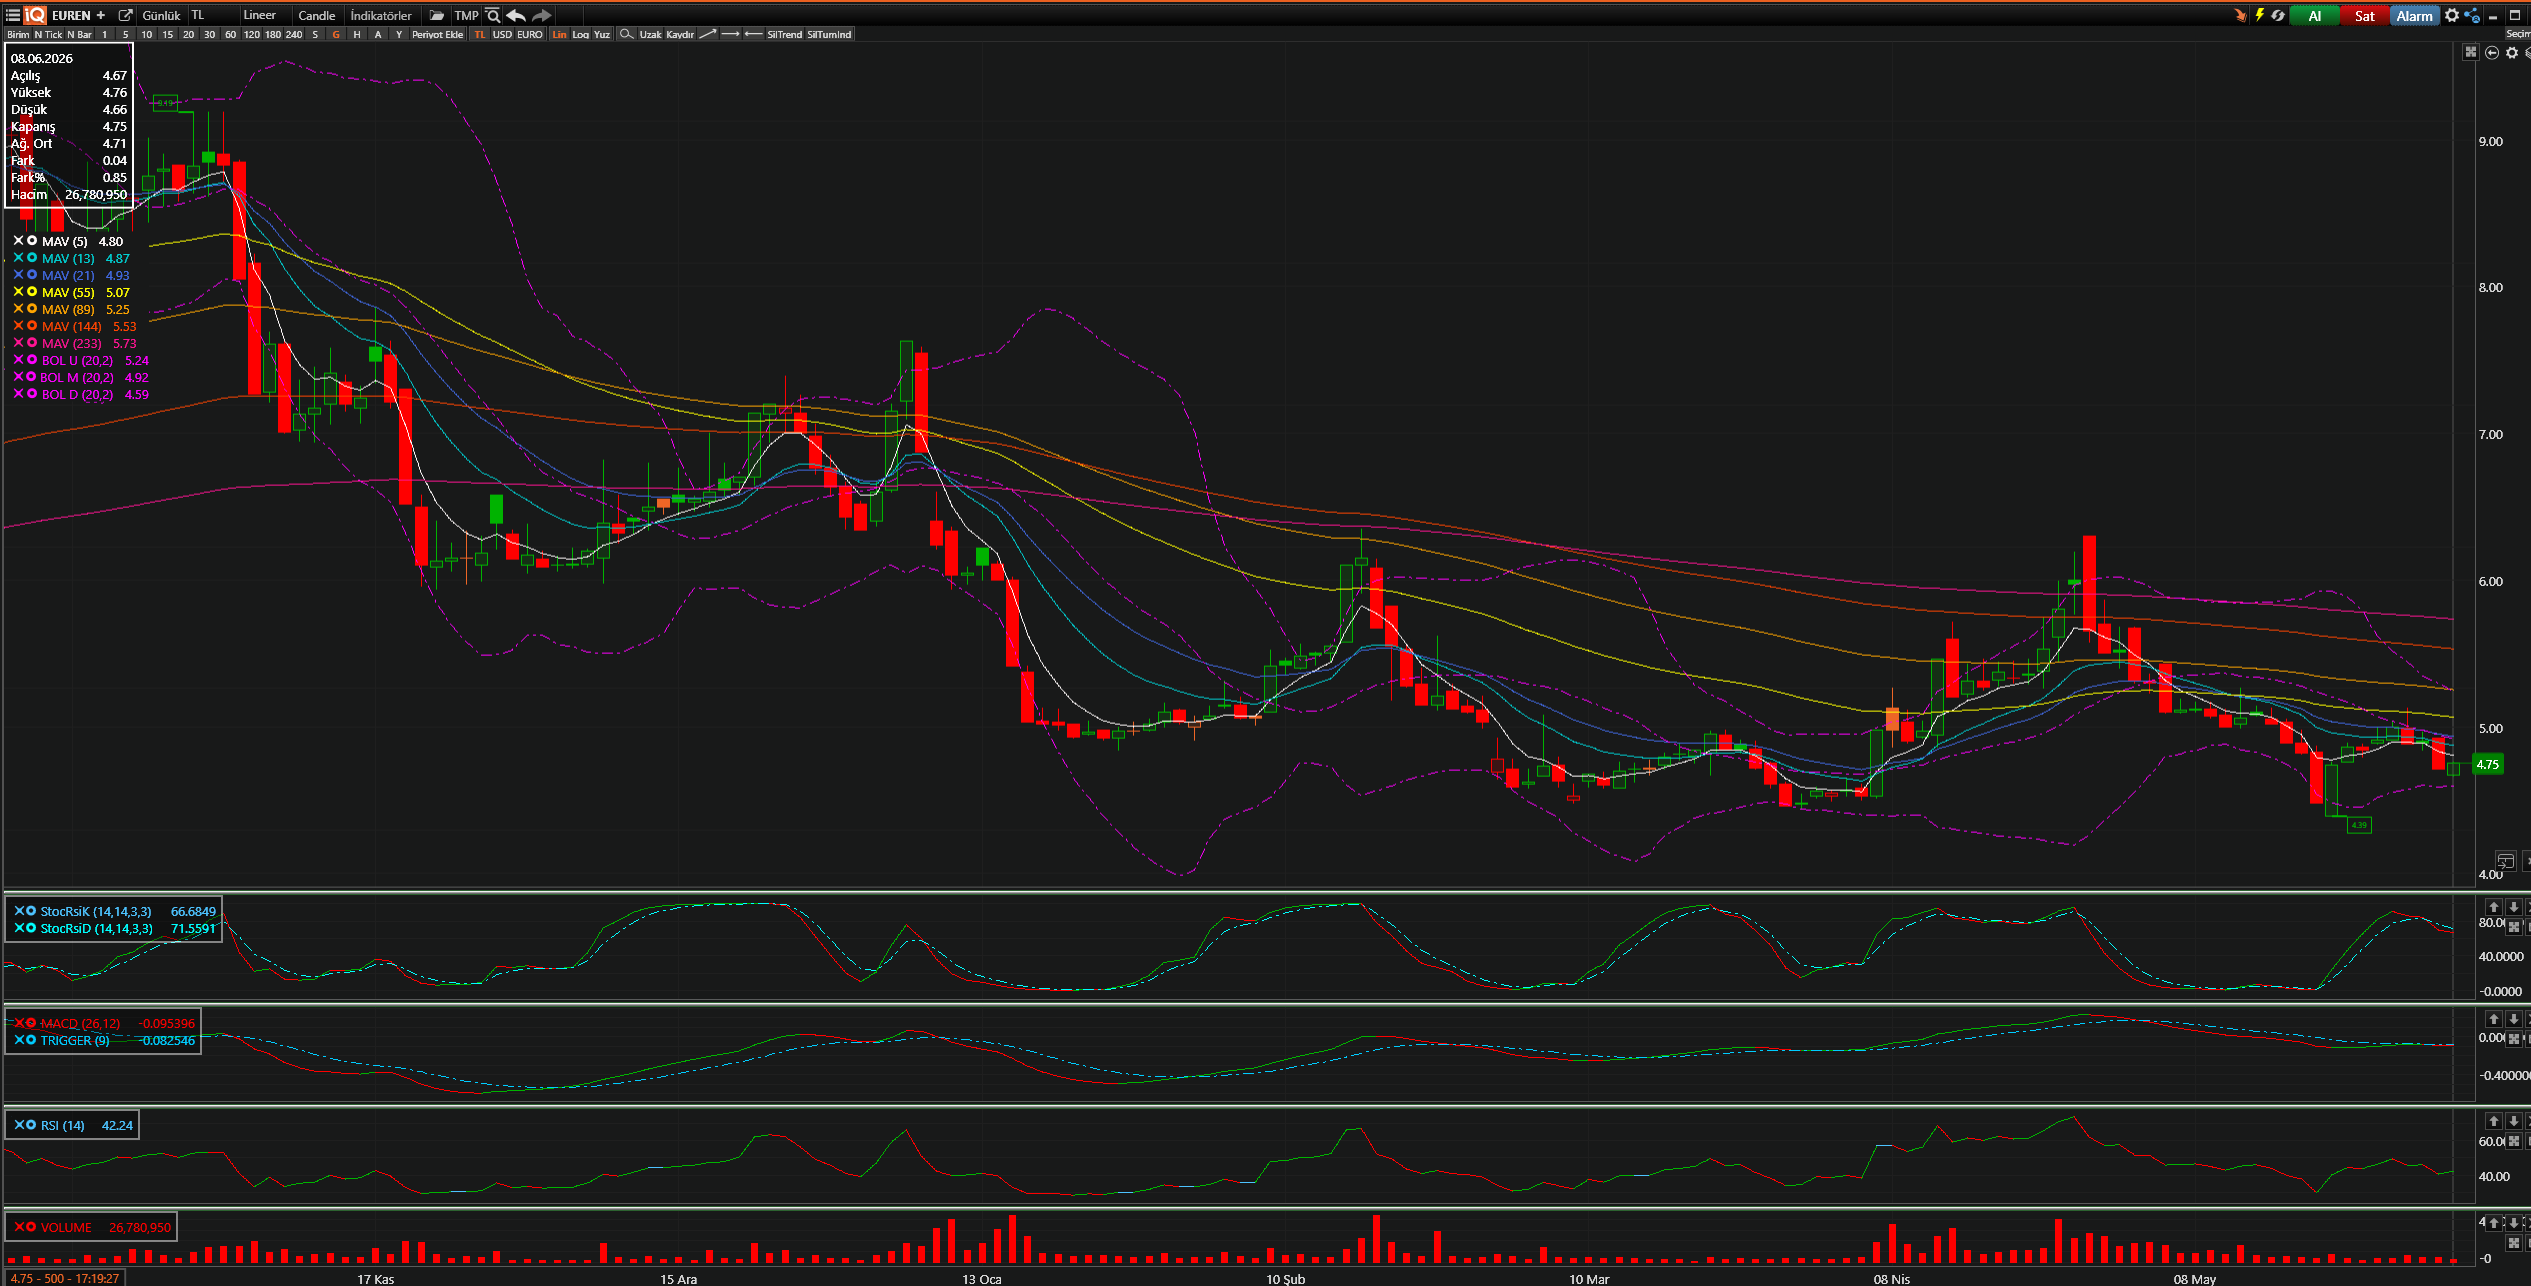Open the TL currency dropdown
The image size is (2531, 1286).
(x=212, y=15)
